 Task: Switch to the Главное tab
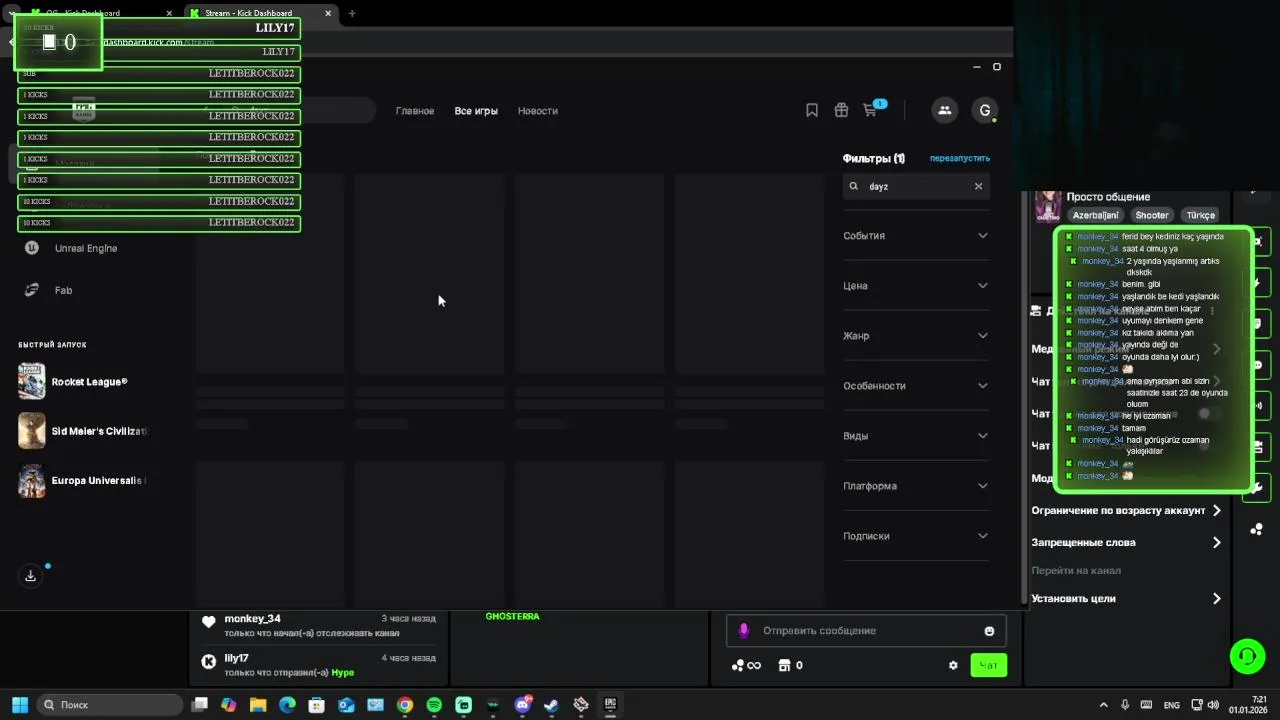415,111
